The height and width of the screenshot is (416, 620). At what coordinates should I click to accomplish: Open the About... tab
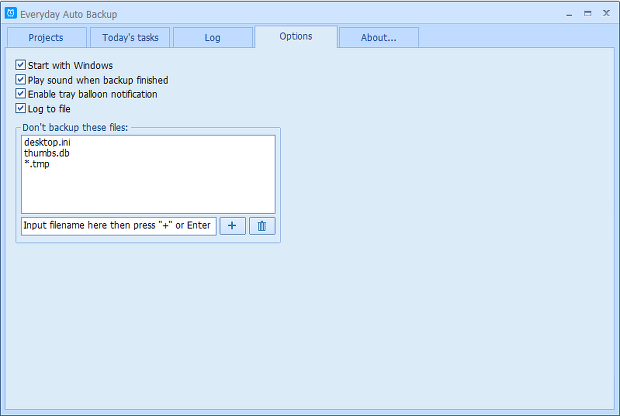(x=378, y=38)
